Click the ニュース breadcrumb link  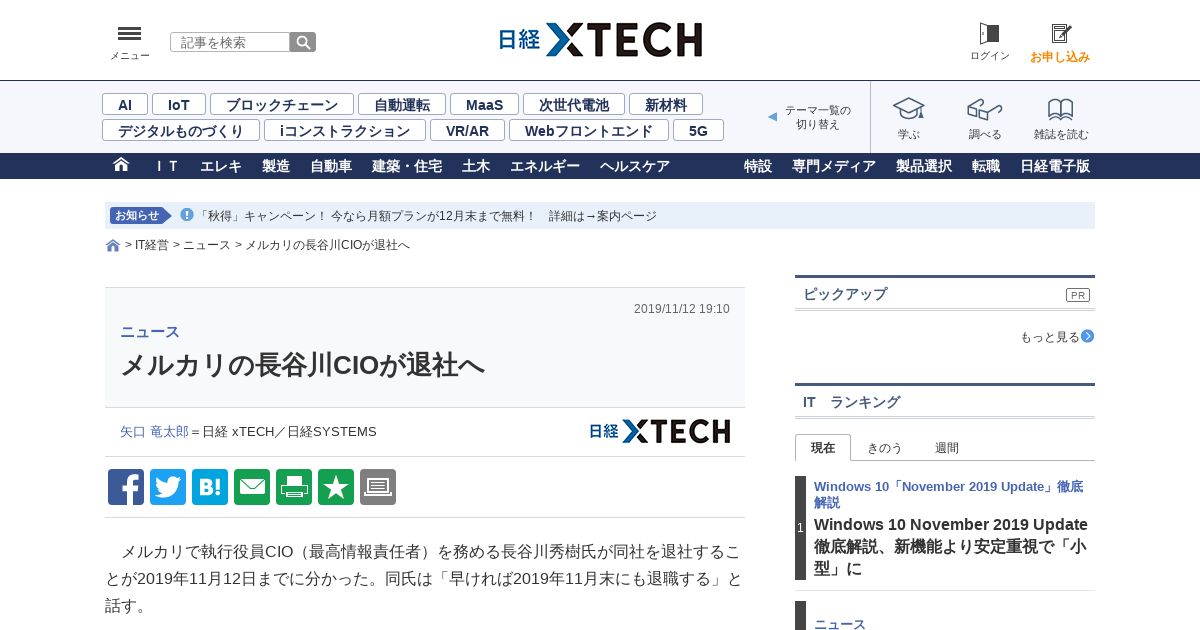pyautogui.click(x=207, y=245)
